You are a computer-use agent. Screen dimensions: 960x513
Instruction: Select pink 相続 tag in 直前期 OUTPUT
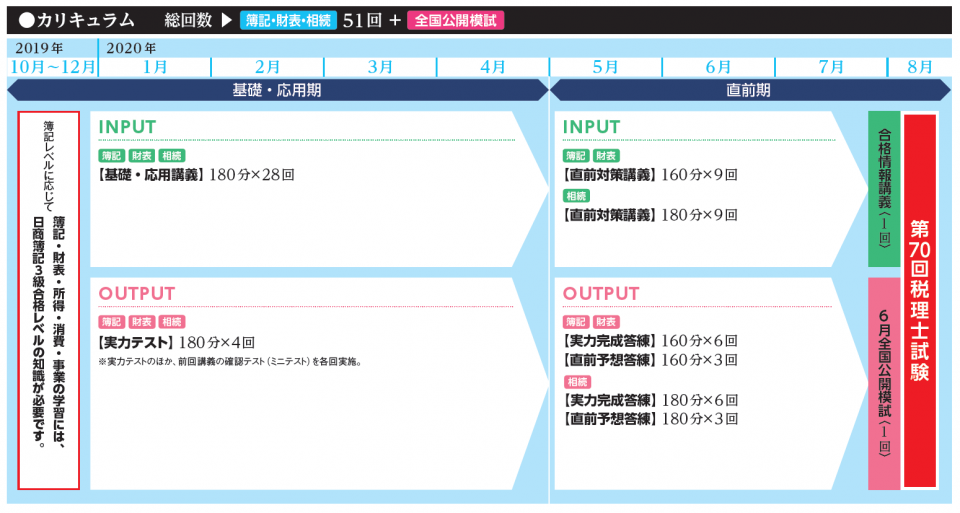(576, 381)
